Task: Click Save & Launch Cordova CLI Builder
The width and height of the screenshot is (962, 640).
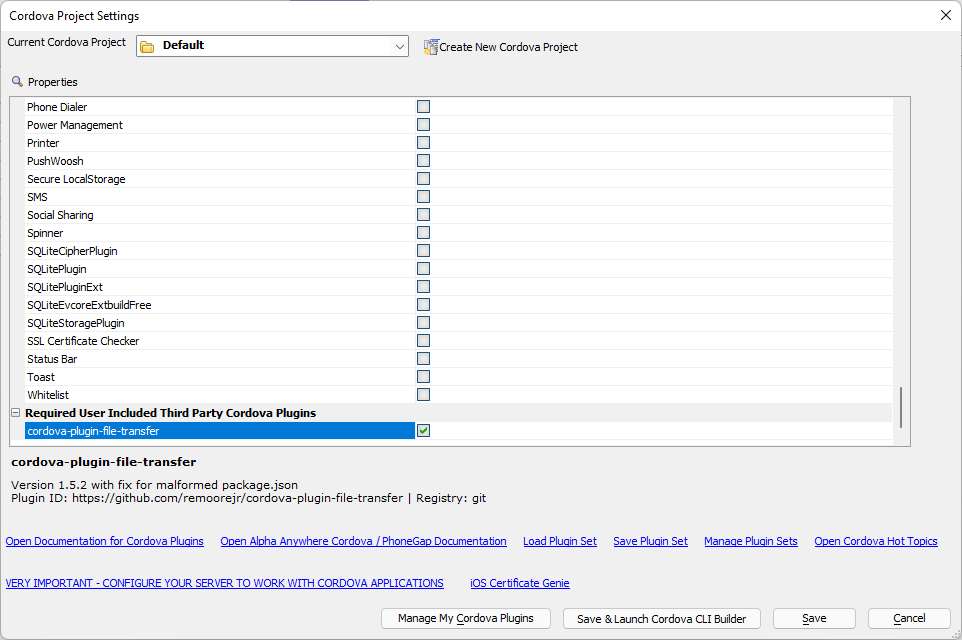Action: click(x=661, y=619)
